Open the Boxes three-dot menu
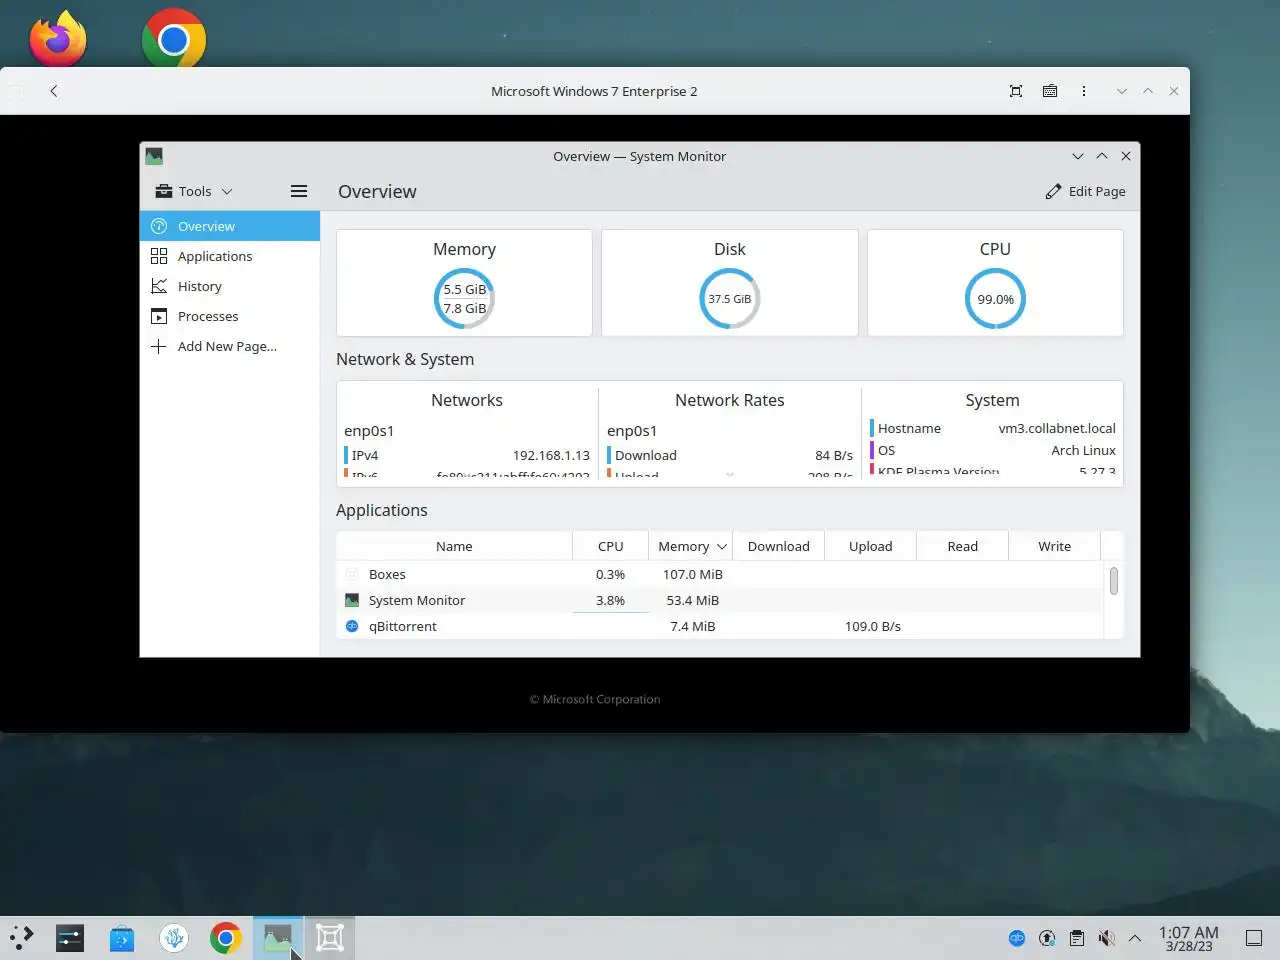Screen dimensions: 1280x960 (x=1084, y=91)
